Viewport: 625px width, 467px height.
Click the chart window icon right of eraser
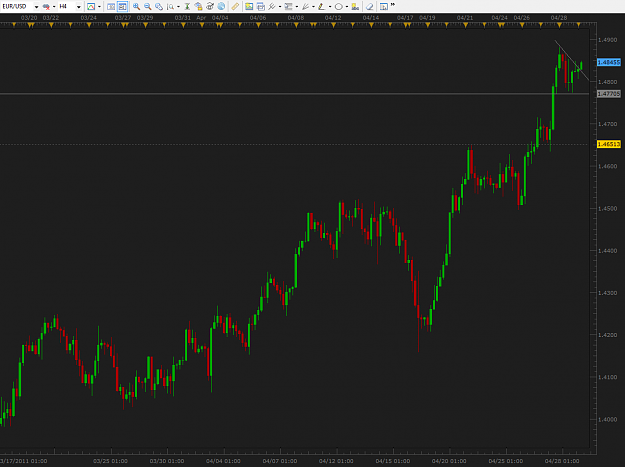(x=384, y=7)
